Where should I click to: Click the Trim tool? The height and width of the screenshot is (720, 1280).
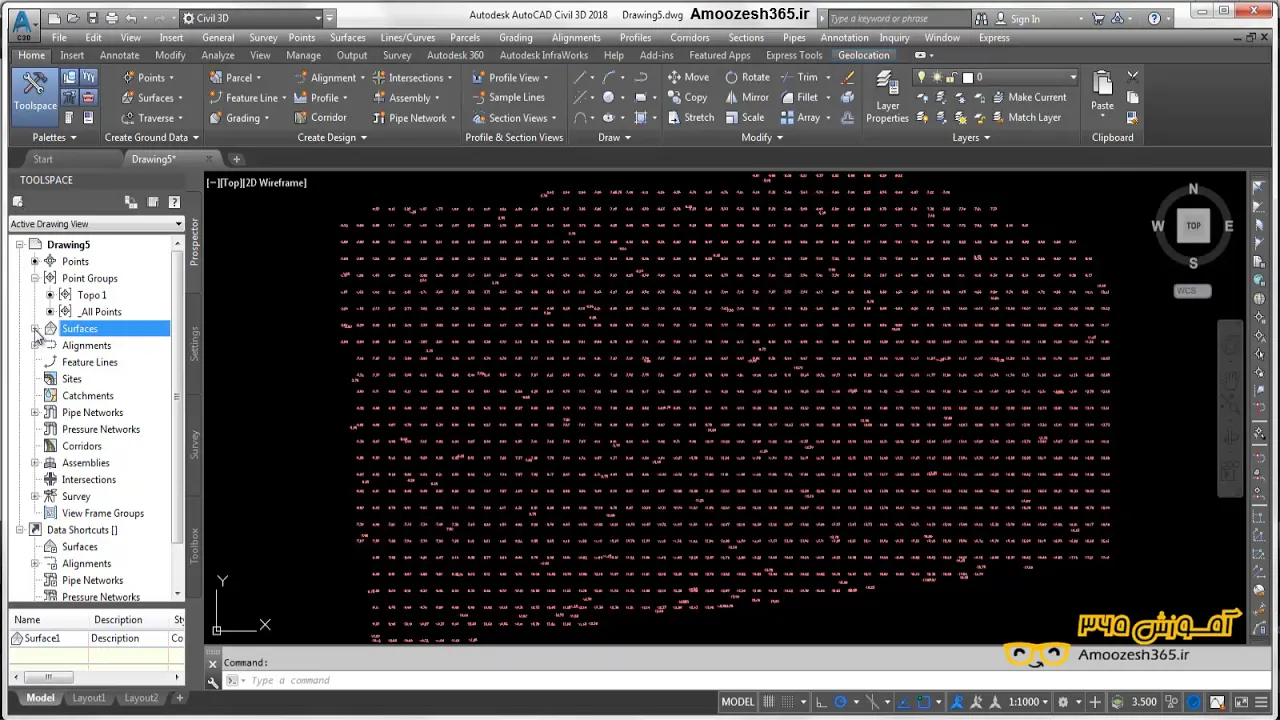coord(799,77)
